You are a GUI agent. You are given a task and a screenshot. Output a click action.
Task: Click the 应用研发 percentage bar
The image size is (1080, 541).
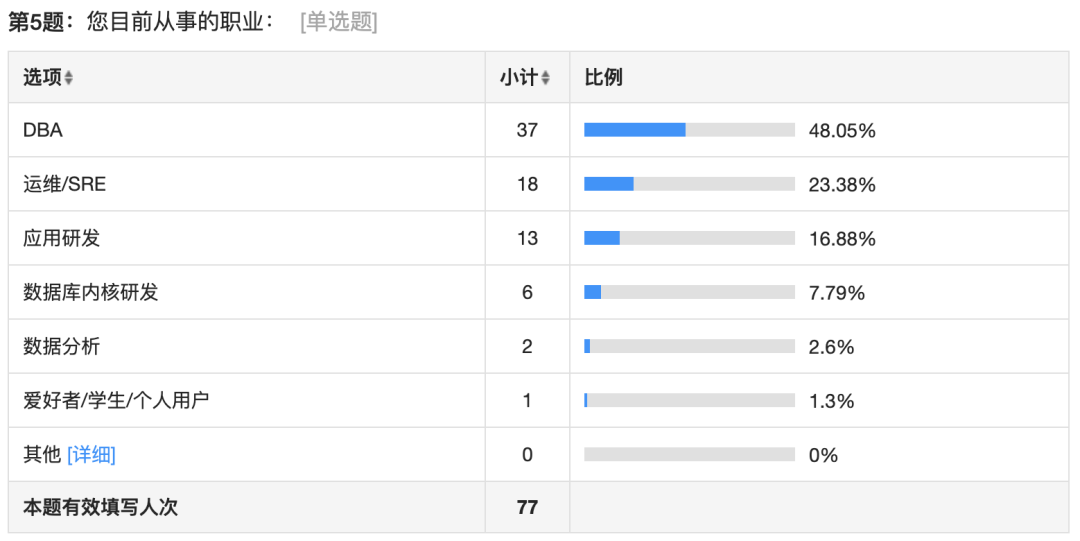(689, 238)
